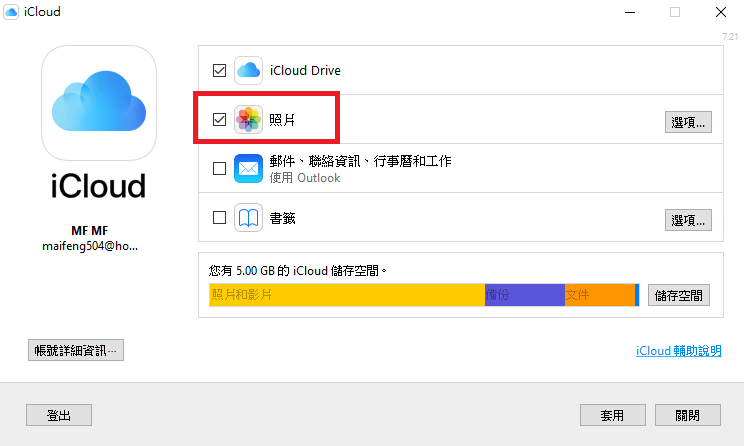Click the MF MF account name
Image resolution: width=744 pixels, height=446 pixels.
(x=90, y=231)
